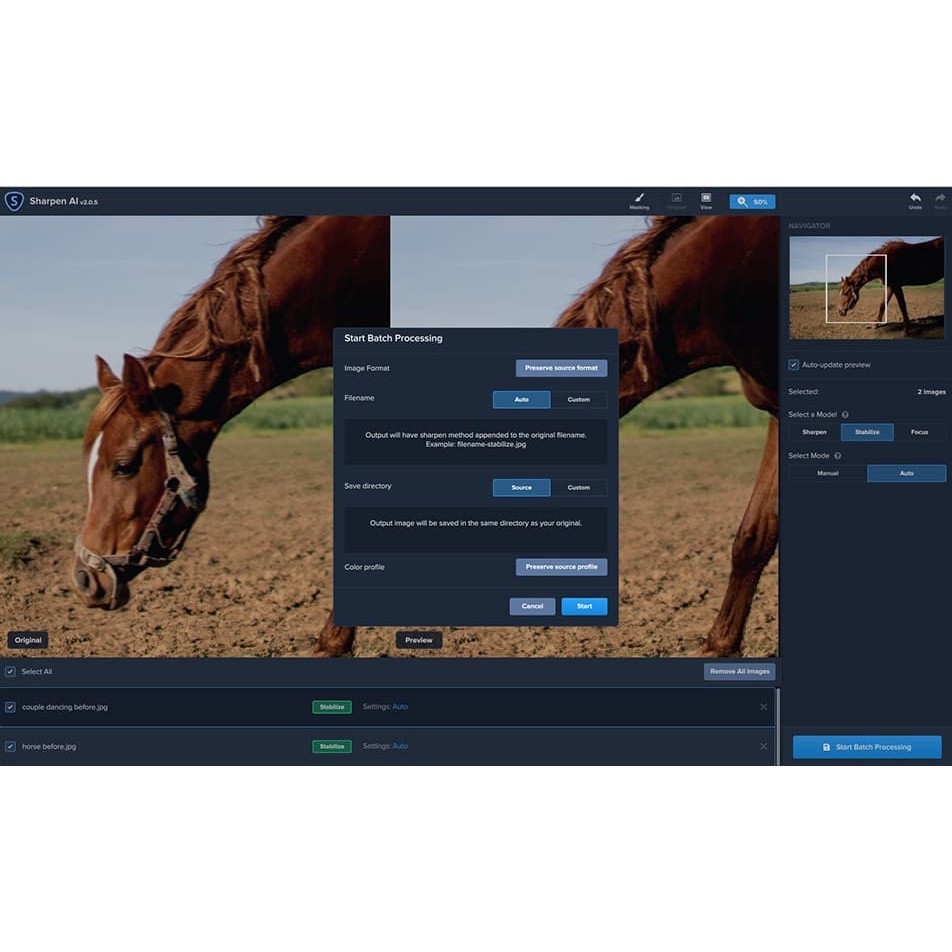Click the Sharpen AI logo icon
Viewport: 952px width, 952px height.
pos(14,201)
